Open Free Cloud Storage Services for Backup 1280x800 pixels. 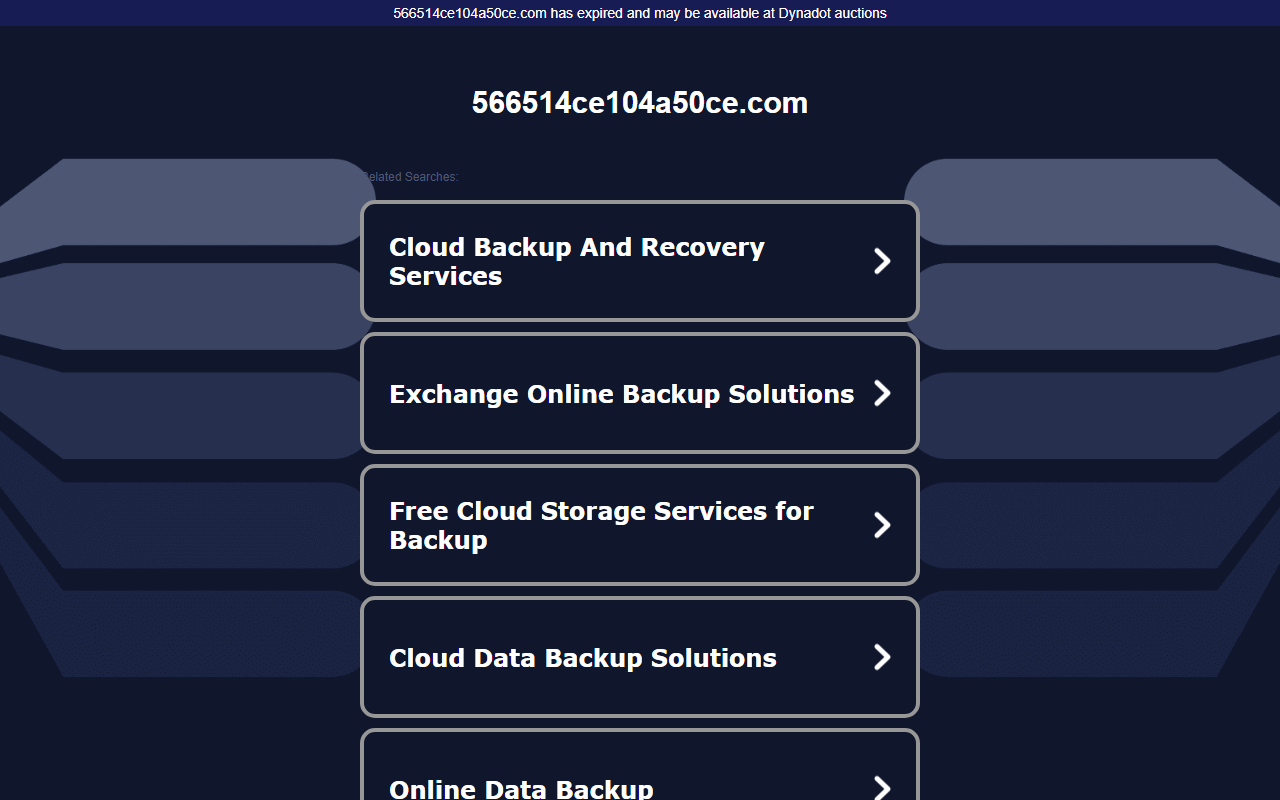click(x=639, y=525)
